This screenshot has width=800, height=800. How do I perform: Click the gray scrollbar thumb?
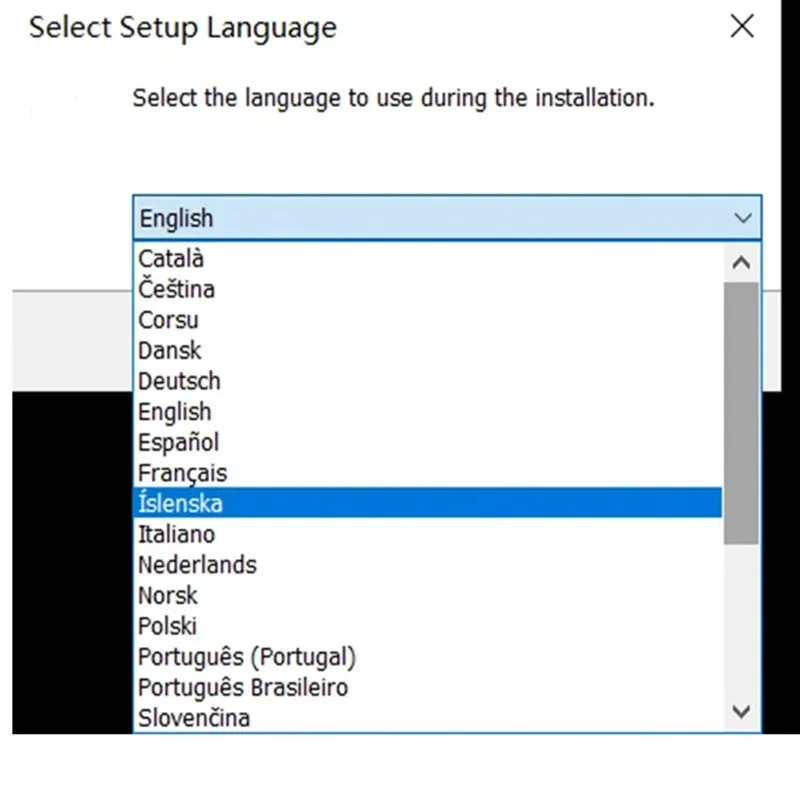click(x=741, y=412)
